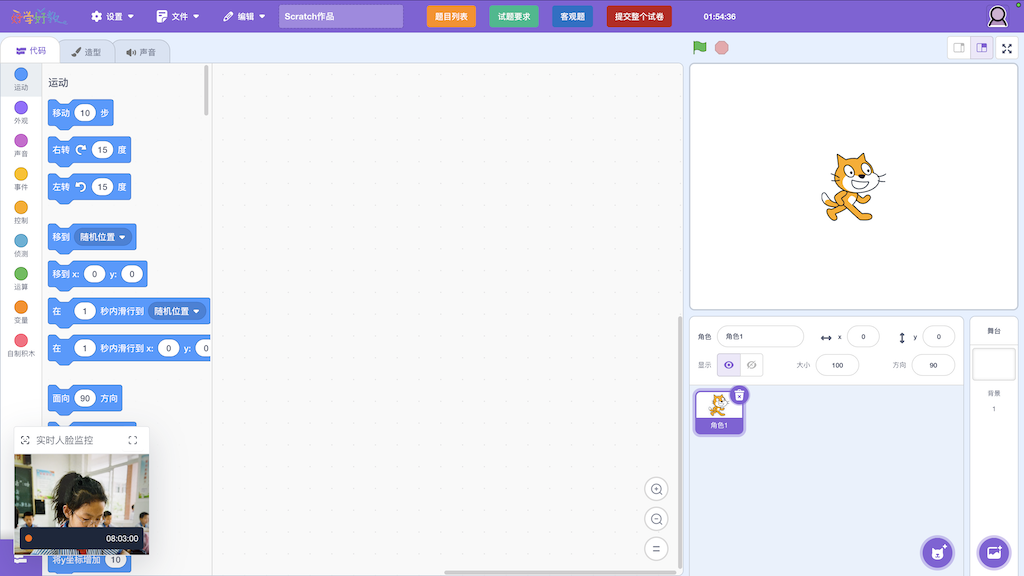1024x576 pixels.
Task: Expand the face monitoring video panel
Action: click(x=133, y=440)
